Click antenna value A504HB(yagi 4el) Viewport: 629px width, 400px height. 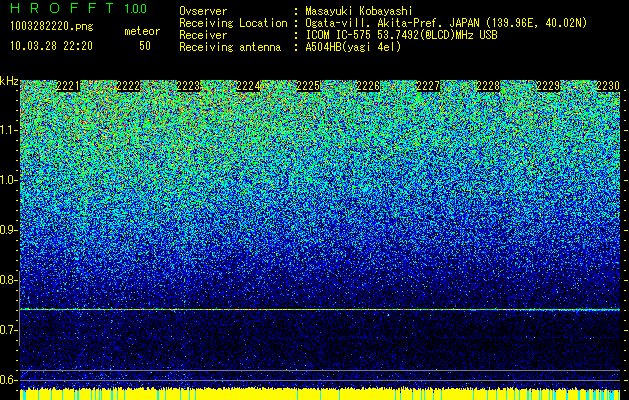coord(353,47)
